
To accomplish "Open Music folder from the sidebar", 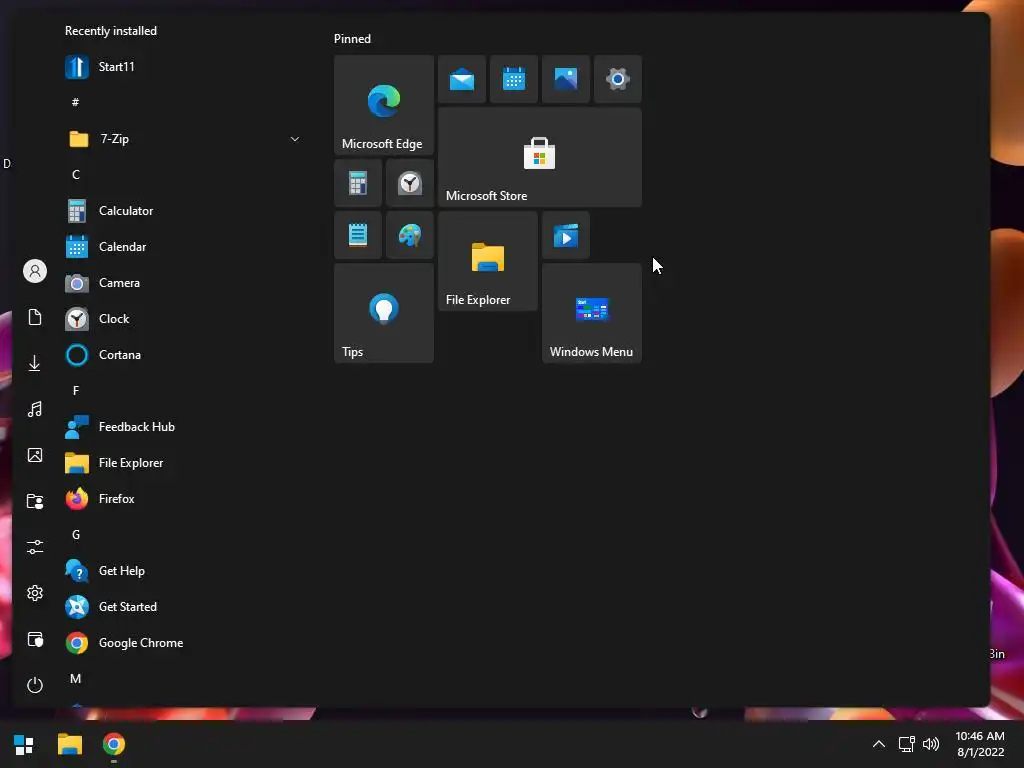I will [35, 409].
